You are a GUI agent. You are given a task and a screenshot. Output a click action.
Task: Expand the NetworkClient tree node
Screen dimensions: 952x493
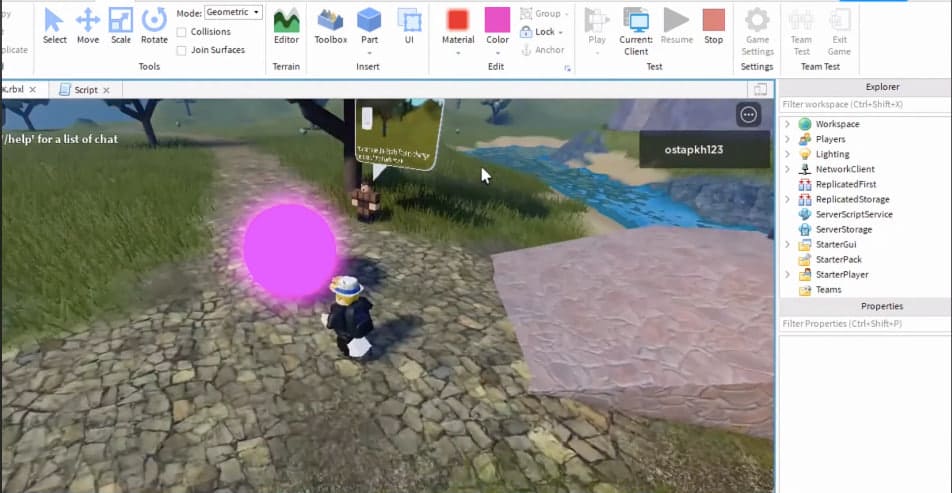(787, 169)
